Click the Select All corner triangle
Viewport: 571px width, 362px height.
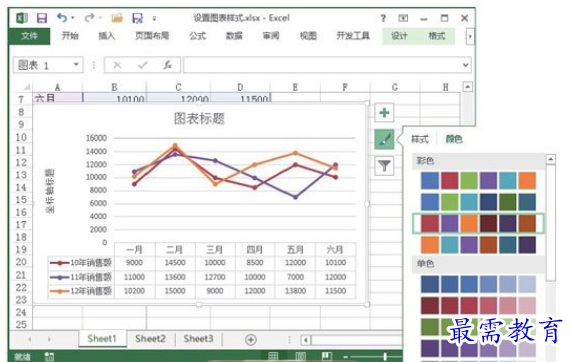(x=27, y=87)
